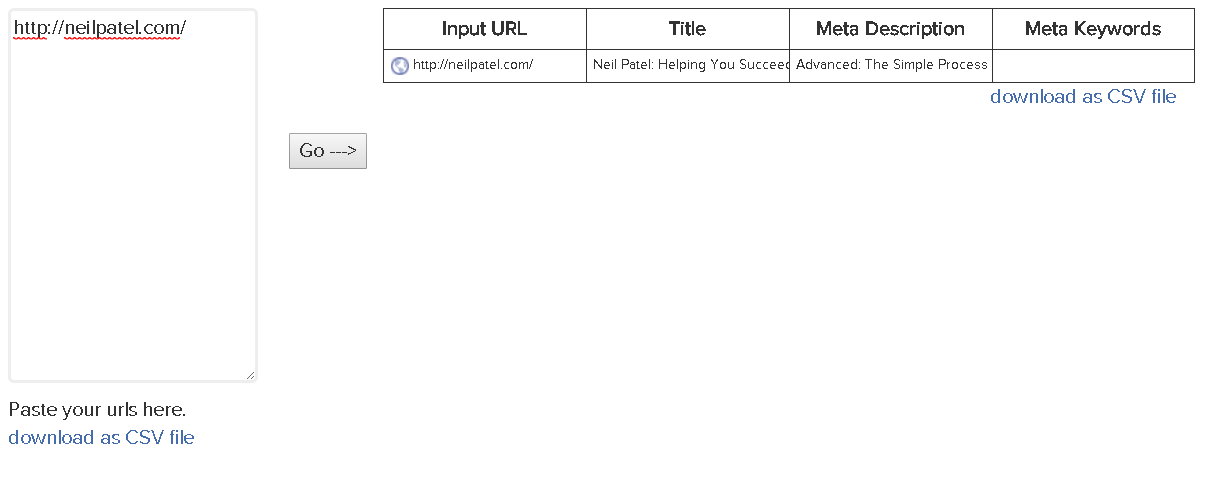Select the Input URL column header
Image resolution: width=1224 pixels, height=484 pixels.
pos(485,29)
